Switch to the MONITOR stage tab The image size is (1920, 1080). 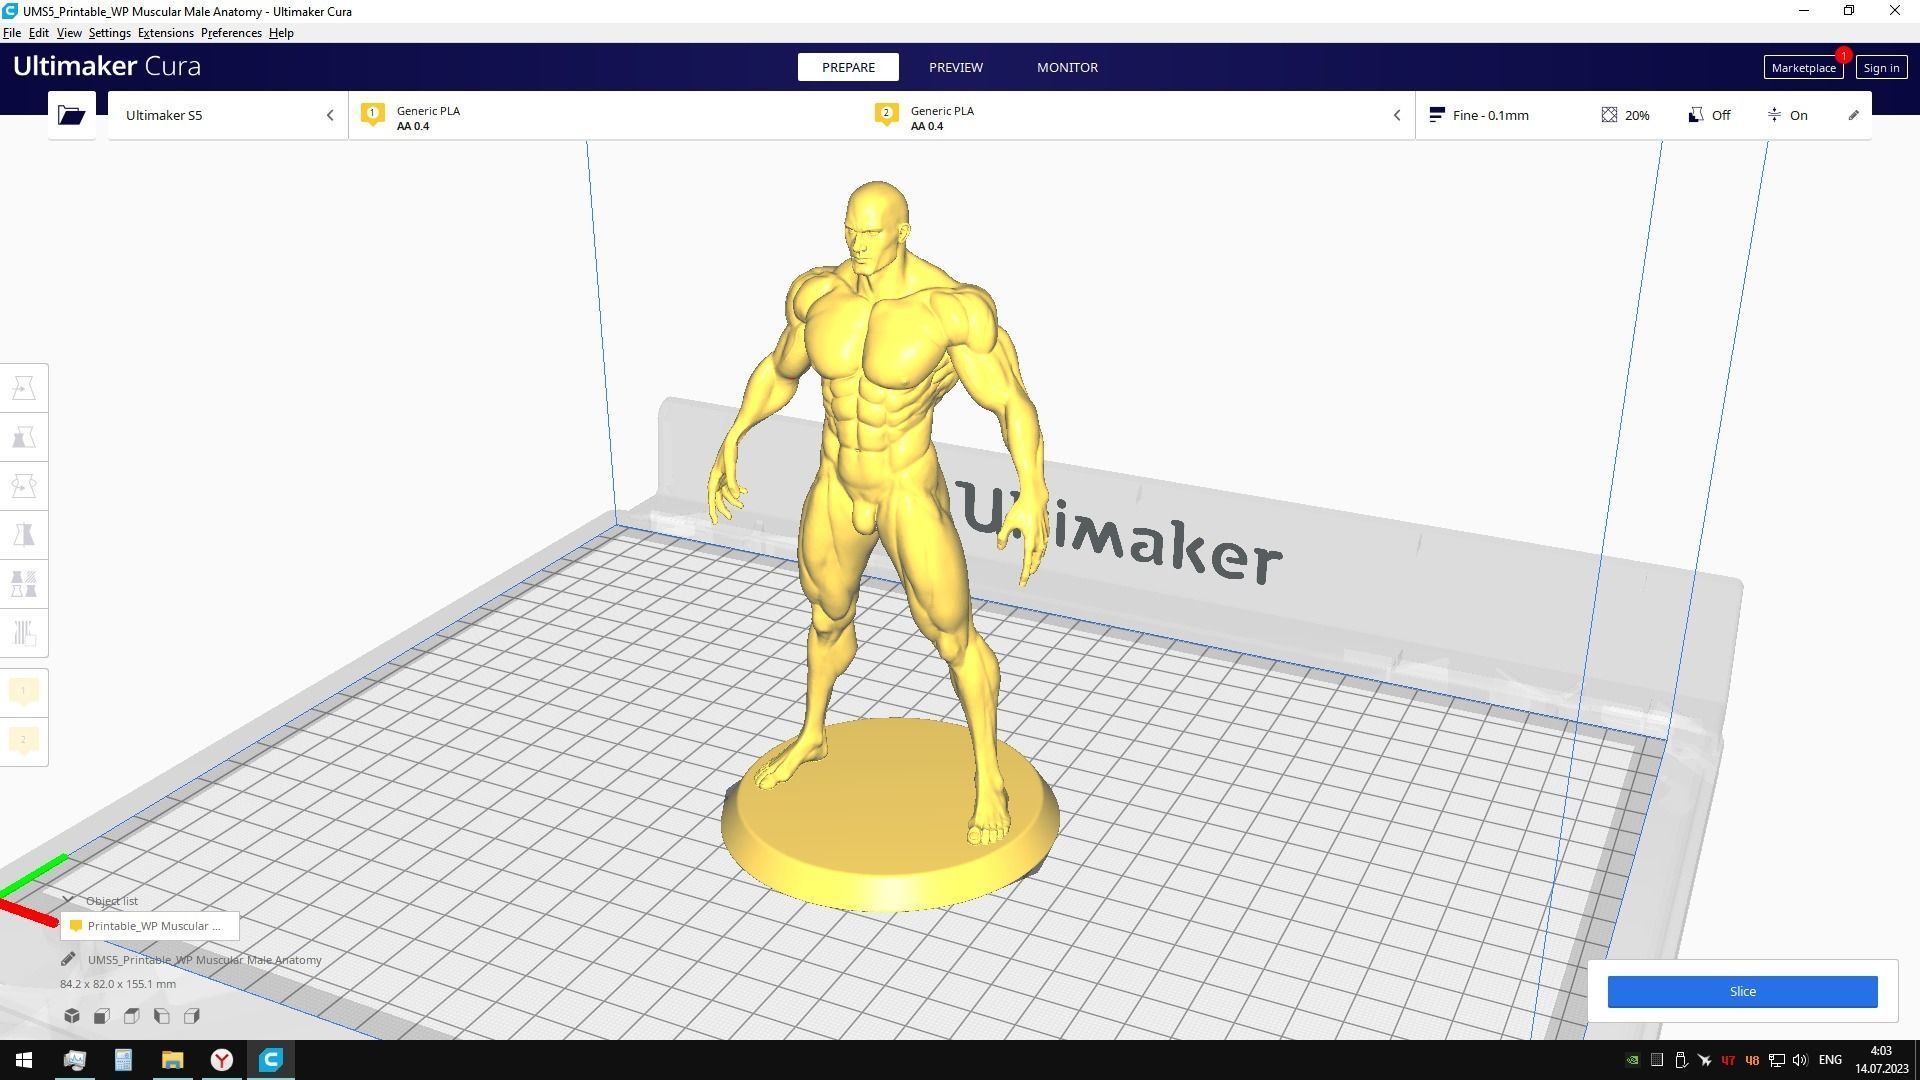(1067, 67)
